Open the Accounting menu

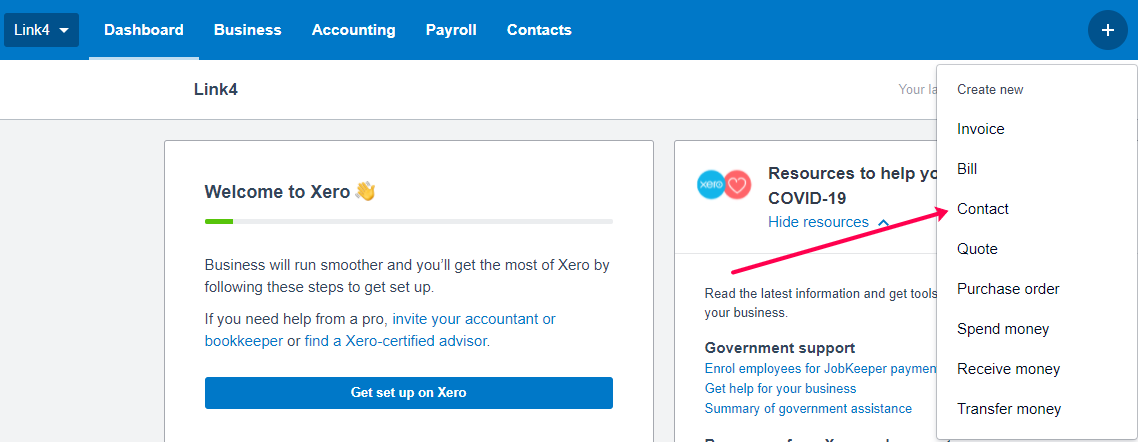[x=353, y=30]
